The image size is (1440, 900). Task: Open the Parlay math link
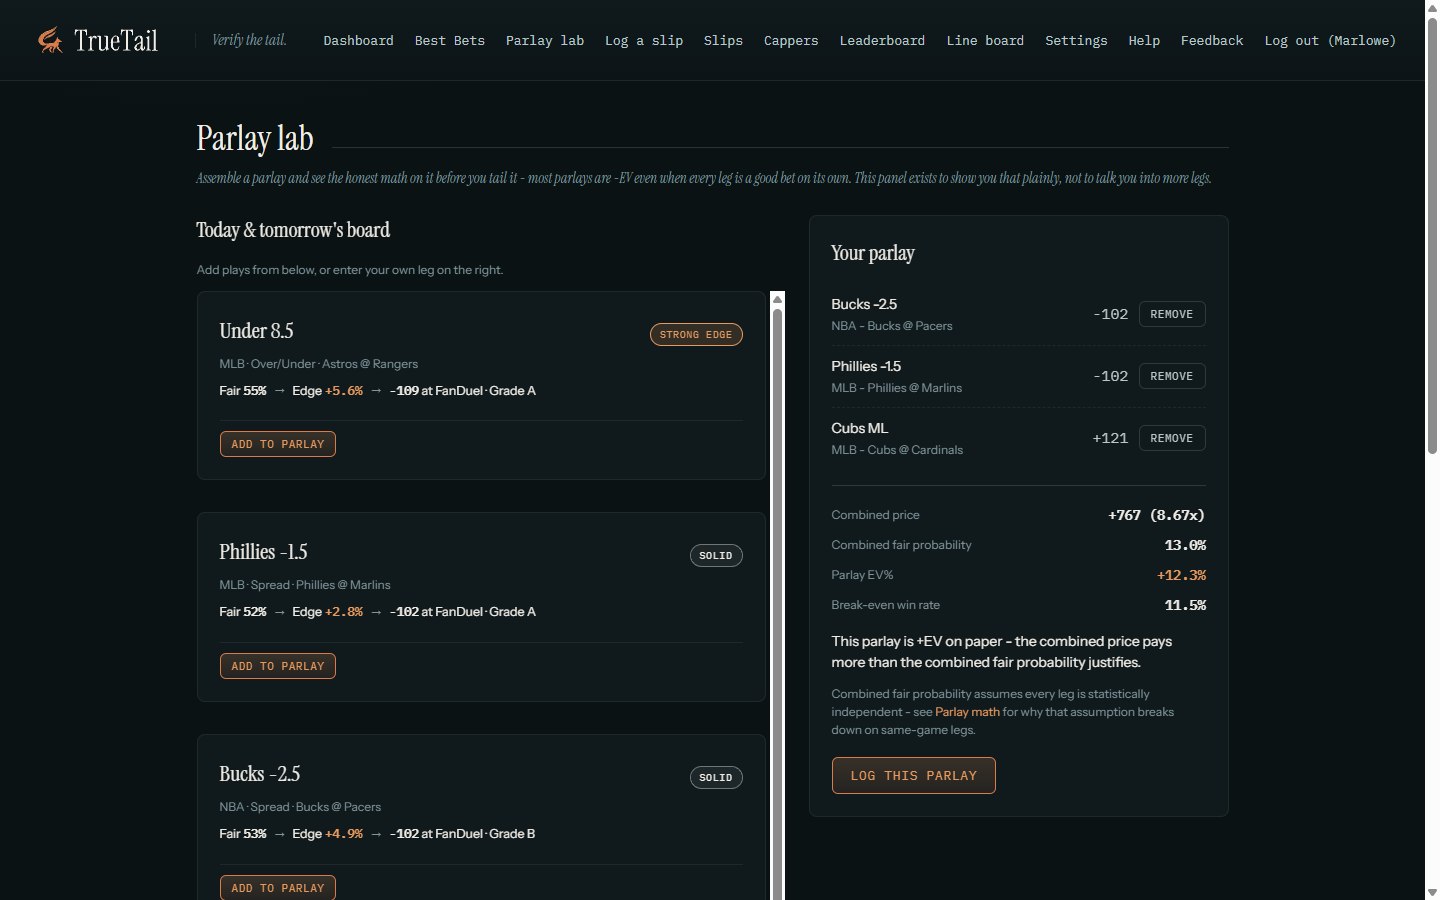coord(967,712)
